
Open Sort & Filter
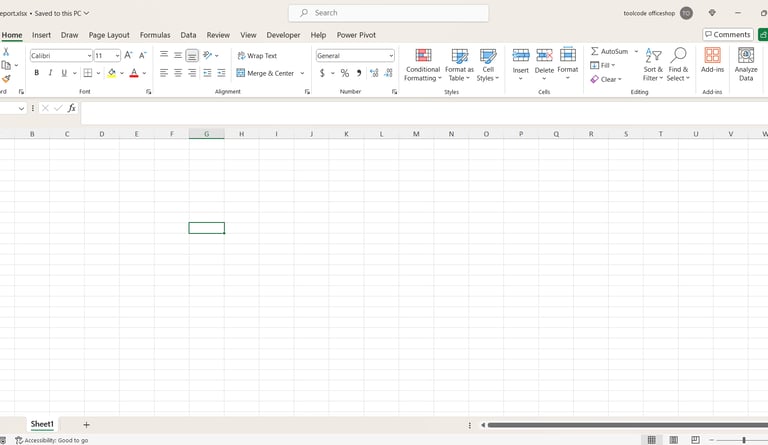[x=653, y=65]
